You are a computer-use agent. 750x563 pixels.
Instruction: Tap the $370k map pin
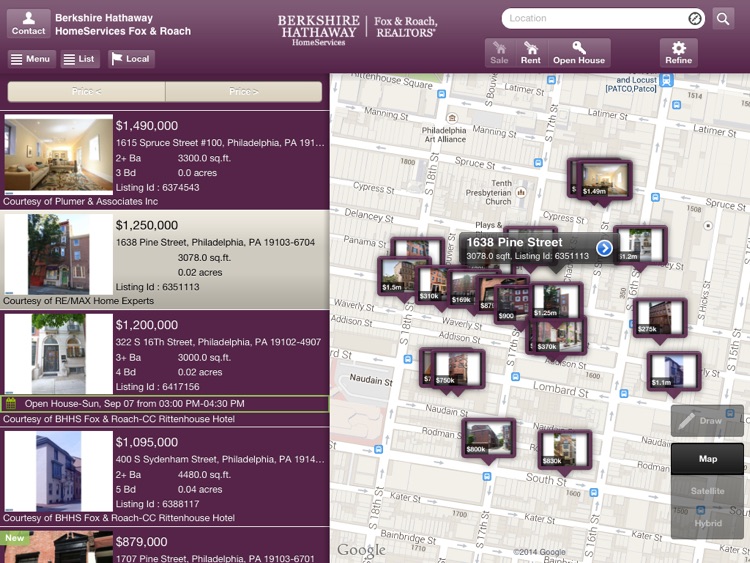tap(560, 336)
